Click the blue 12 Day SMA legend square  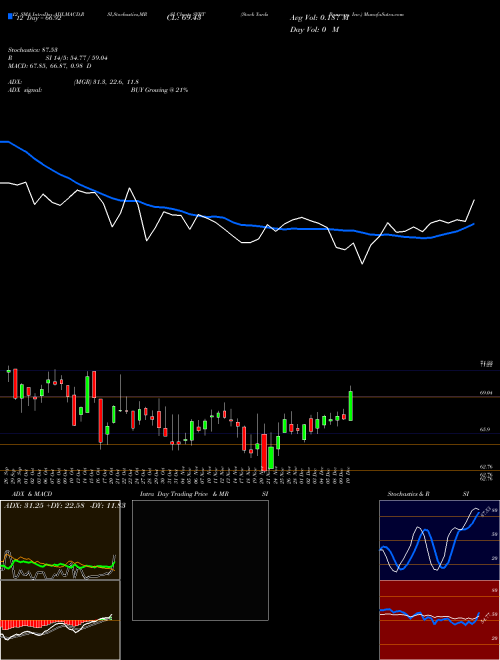click(10, 16)
